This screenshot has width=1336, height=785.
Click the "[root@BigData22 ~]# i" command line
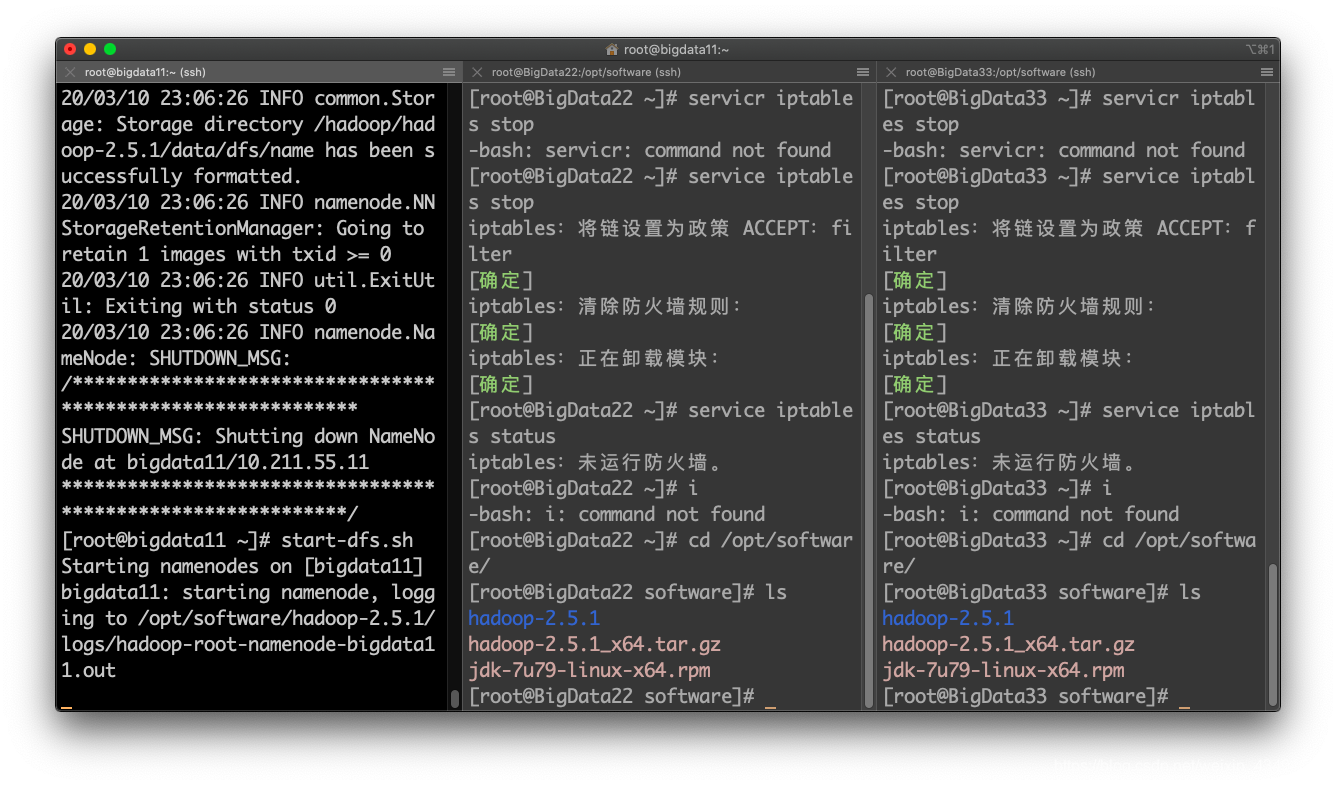point(583,488)
